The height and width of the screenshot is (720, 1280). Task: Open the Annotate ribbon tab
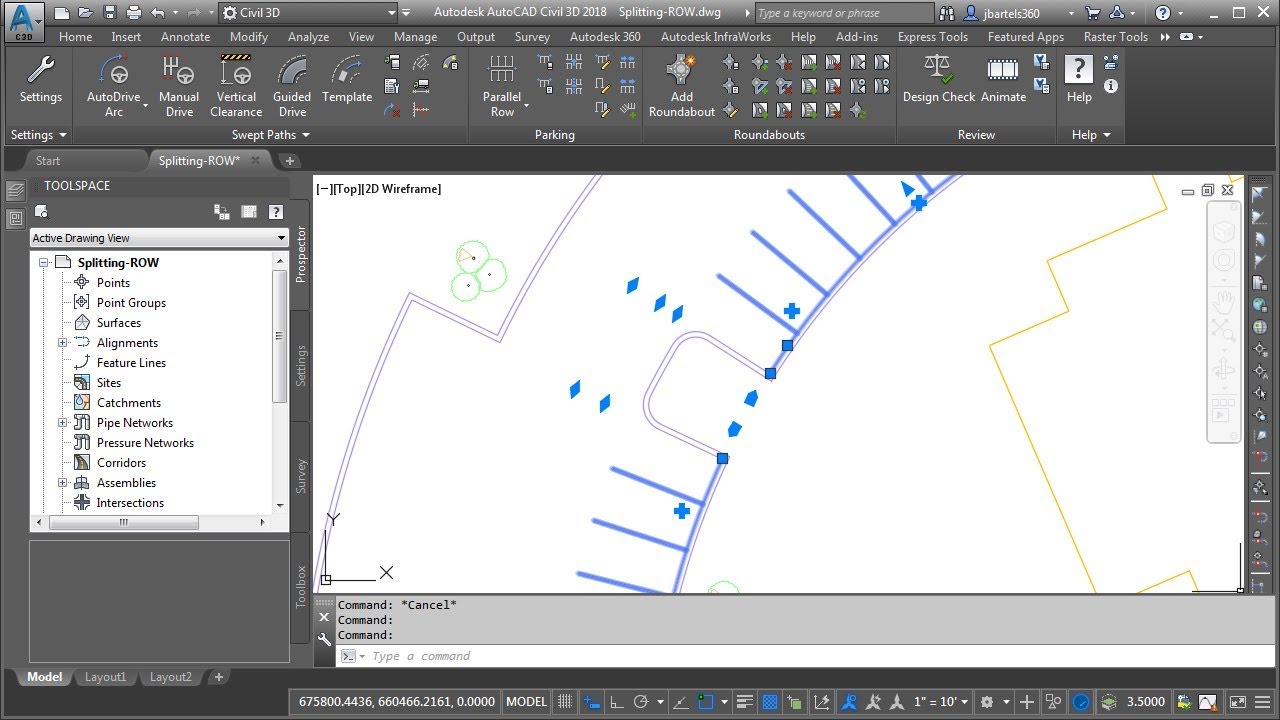tap(186, 37)
